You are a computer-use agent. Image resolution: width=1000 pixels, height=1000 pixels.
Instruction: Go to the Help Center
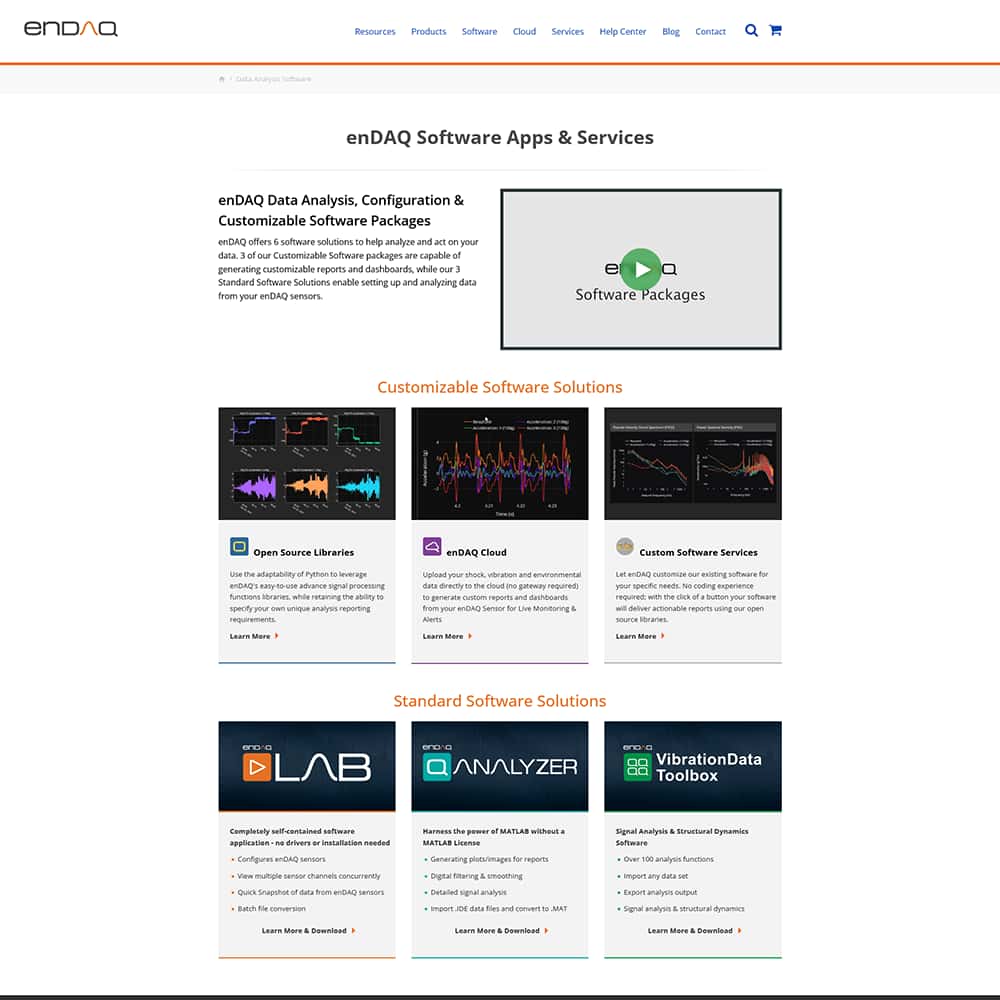pos(622,31)
